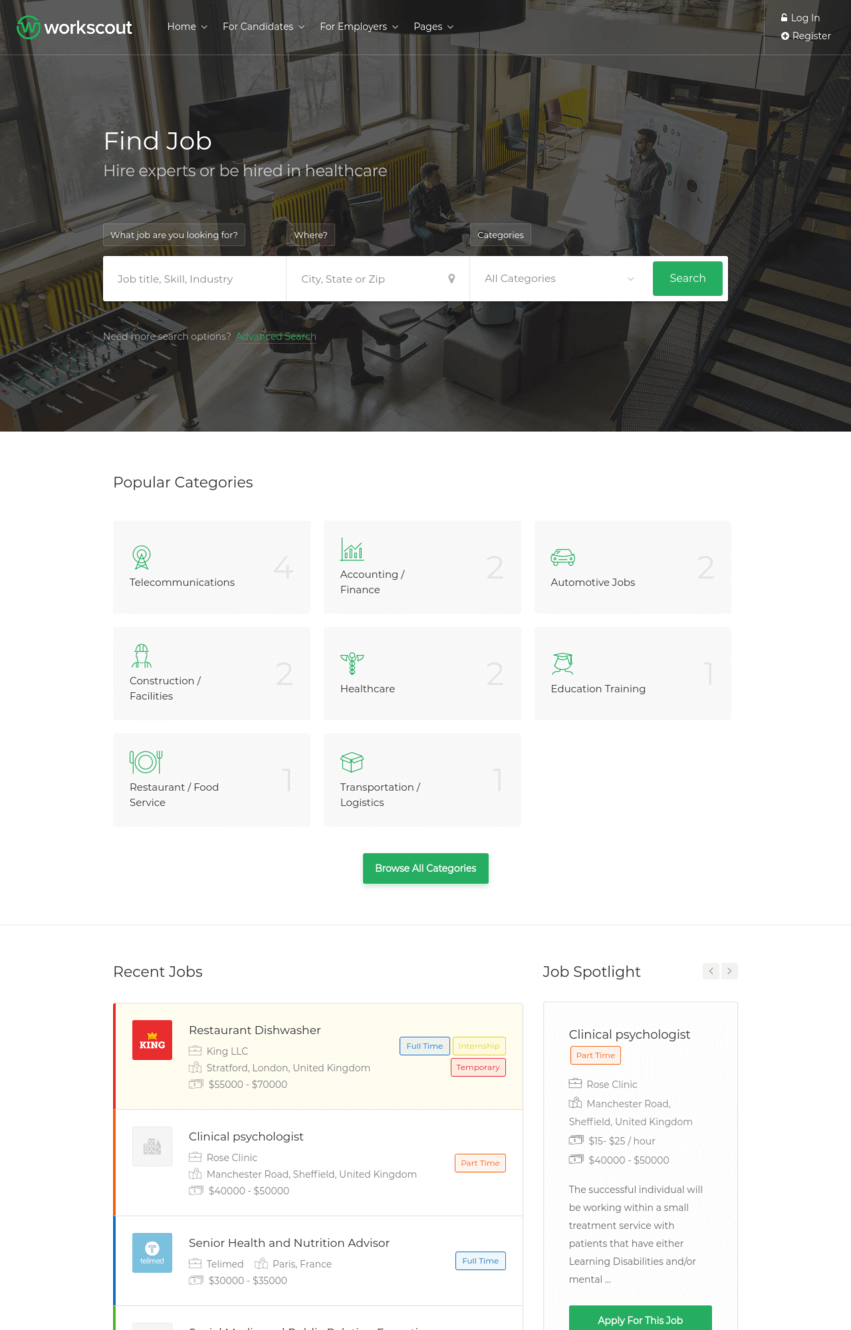Click the Telimed company name text

click(x=225, y=1265)
